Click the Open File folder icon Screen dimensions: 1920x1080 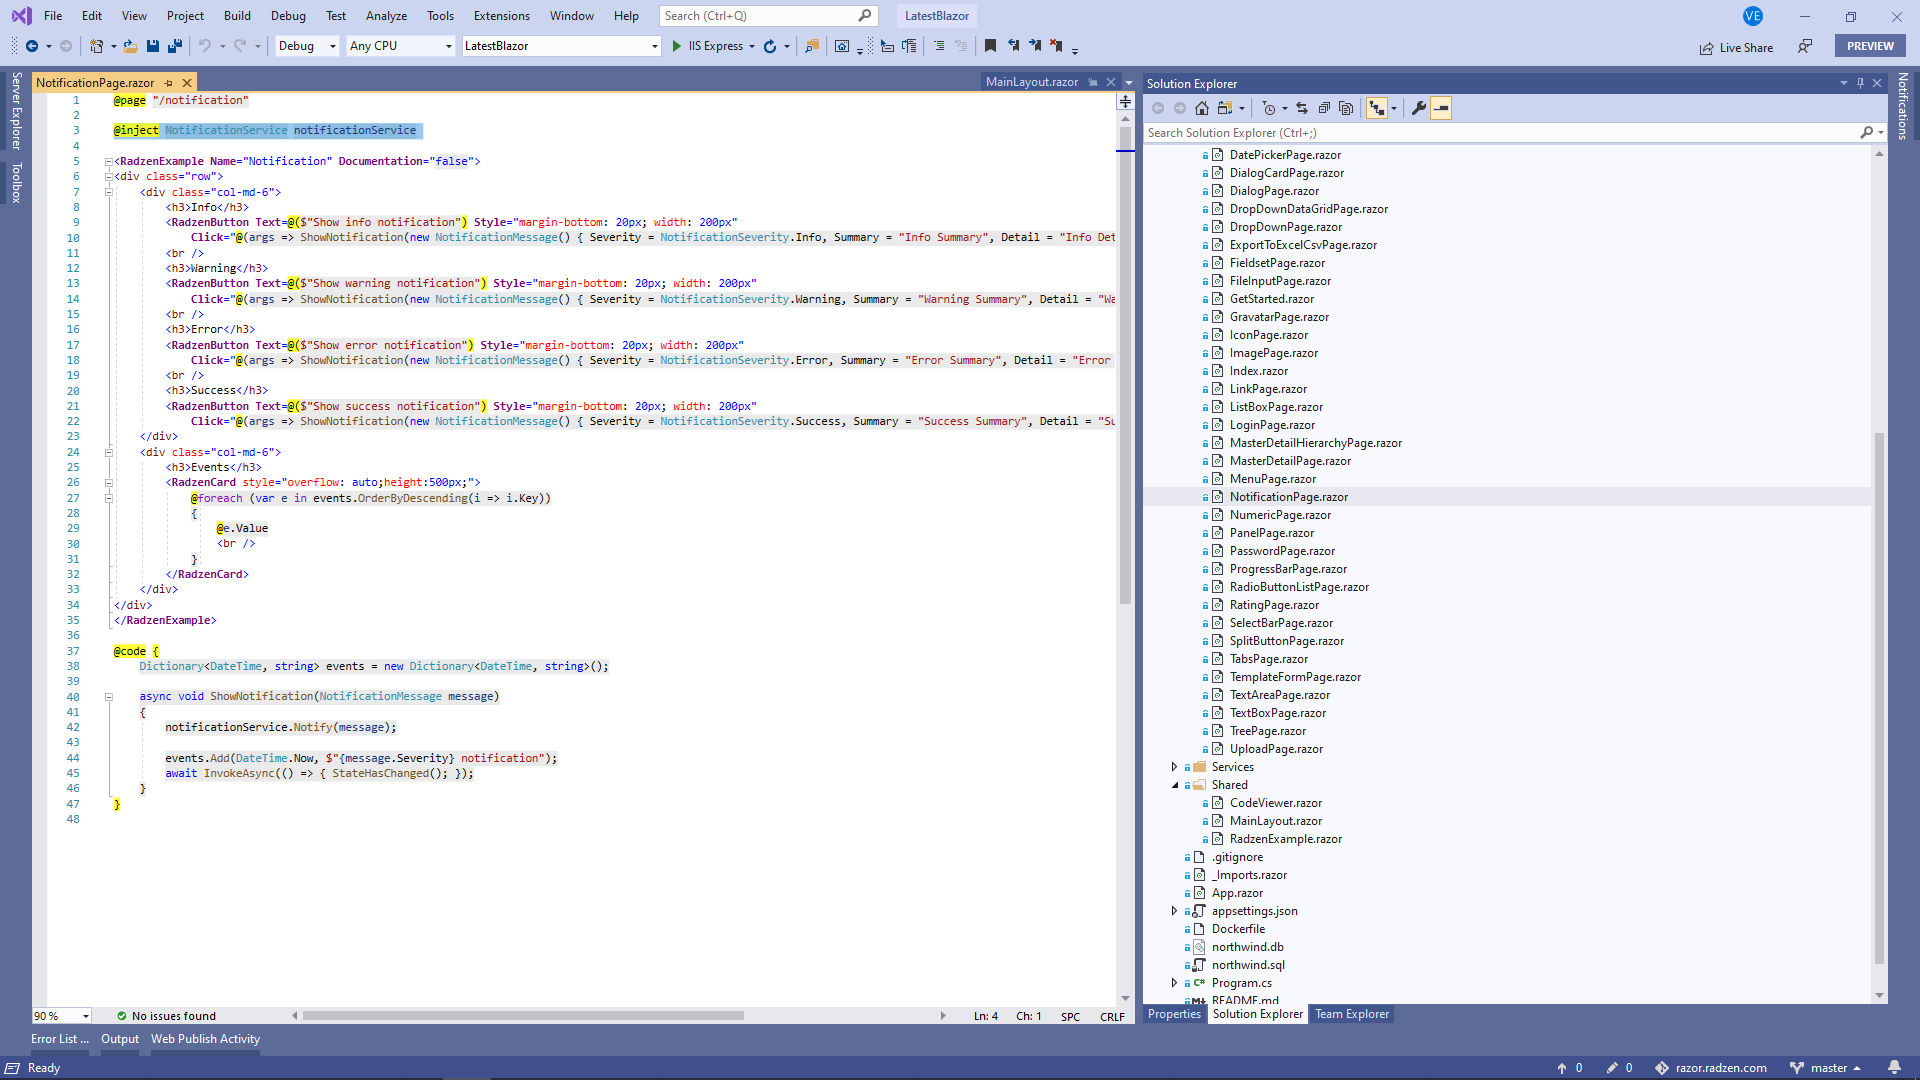coord(130,46)
